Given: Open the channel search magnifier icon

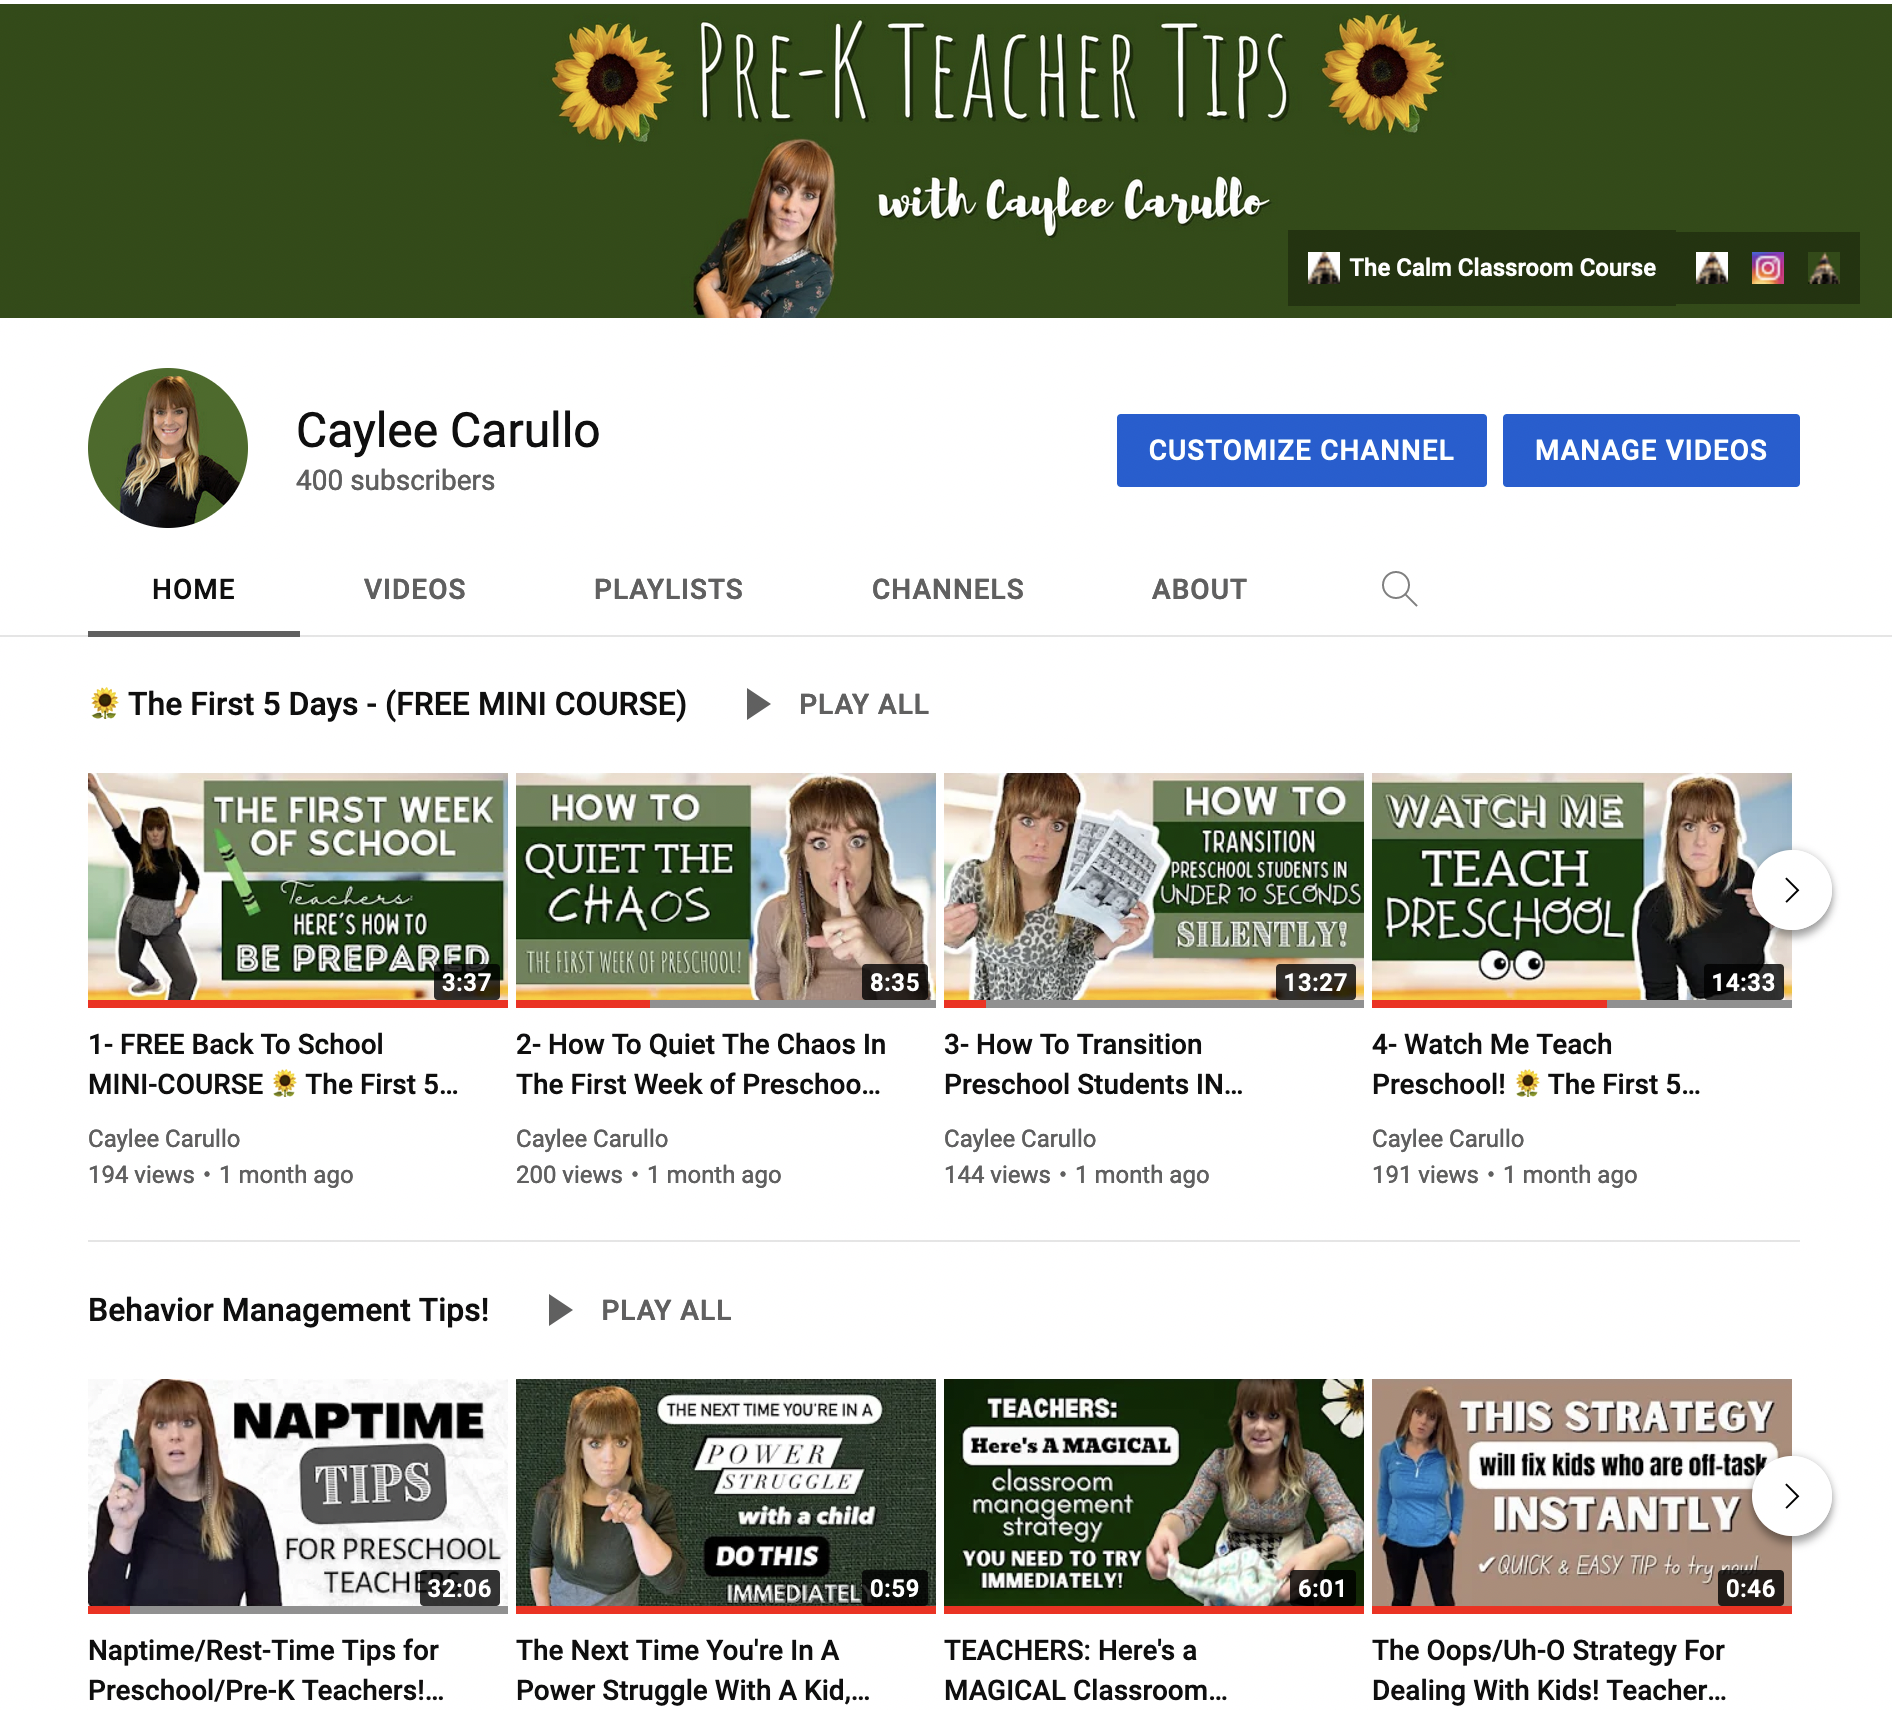Looking at the screenshot, I should click(1399, 589).
